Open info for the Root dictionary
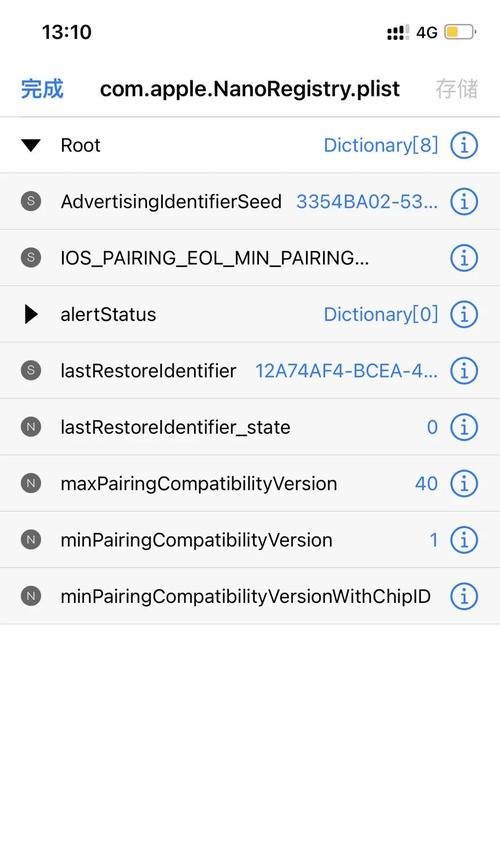 (x=464, y=145)
